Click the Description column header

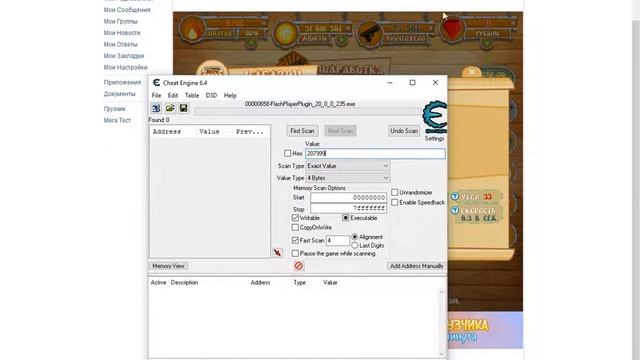click(x=184, y=282)
